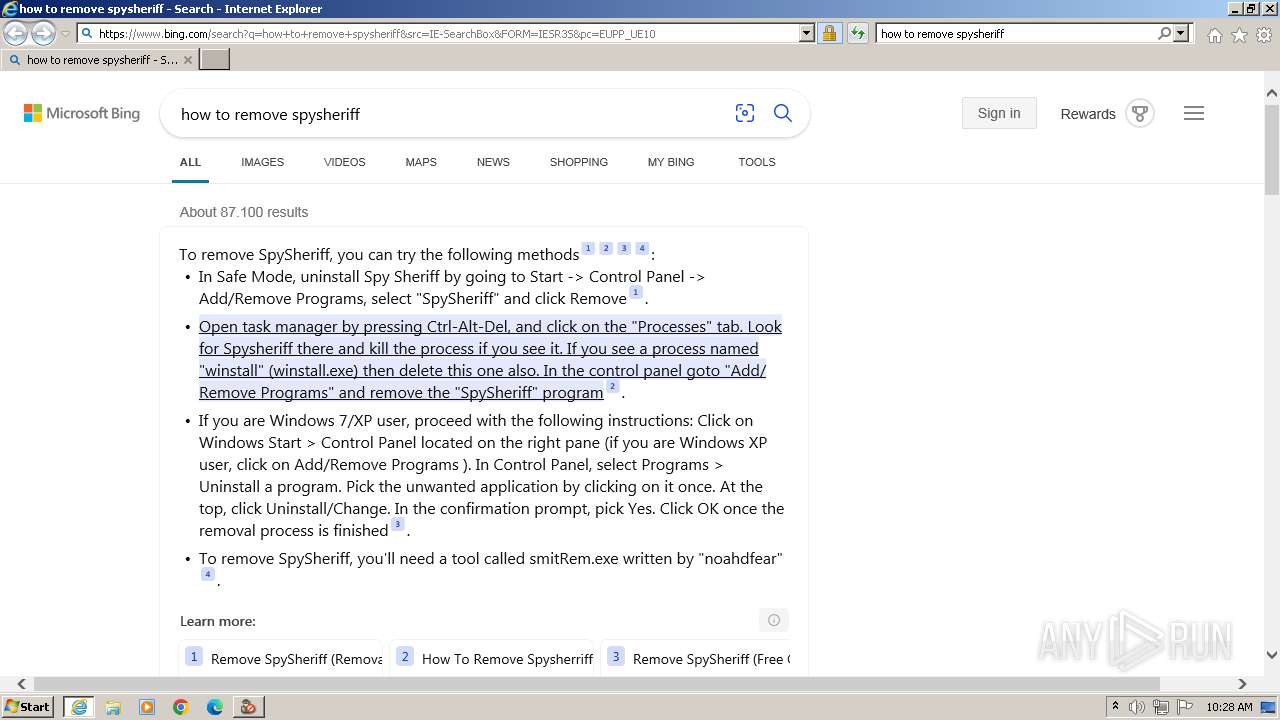
Task: Click the IE search box field
Action: [x=1015, y=34]
